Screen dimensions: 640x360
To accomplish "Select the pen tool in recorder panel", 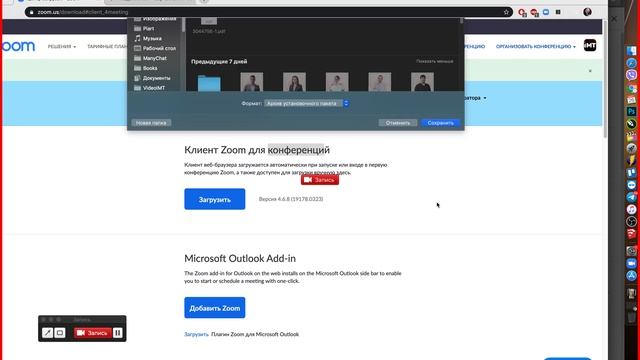I will coord(47,333).
